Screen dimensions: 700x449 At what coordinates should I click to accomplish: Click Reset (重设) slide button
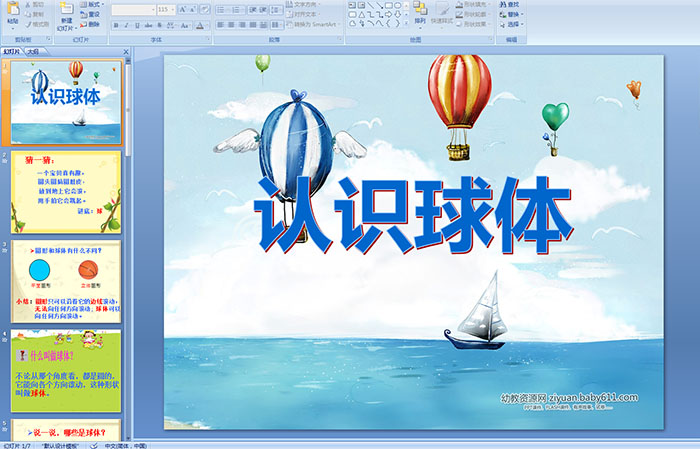[91, 15]
